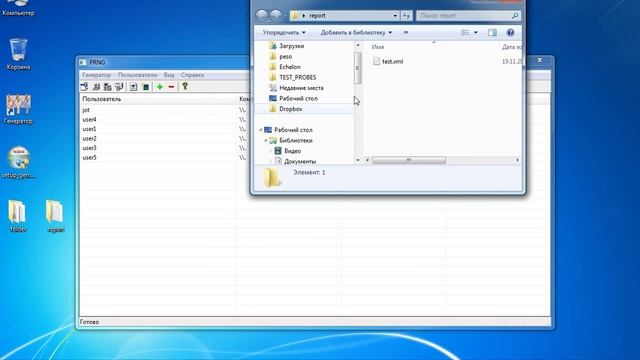Go forward in the Explorer window
Screen dimensions: 640x360
coord(276,16)
